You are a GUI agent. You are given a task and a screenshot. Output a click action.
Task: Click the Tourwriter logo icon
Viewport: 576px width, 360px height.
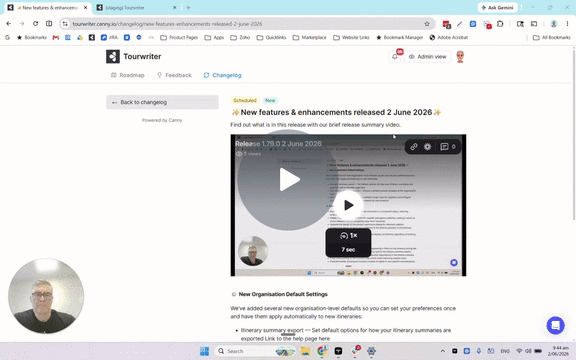click(113, 57)
